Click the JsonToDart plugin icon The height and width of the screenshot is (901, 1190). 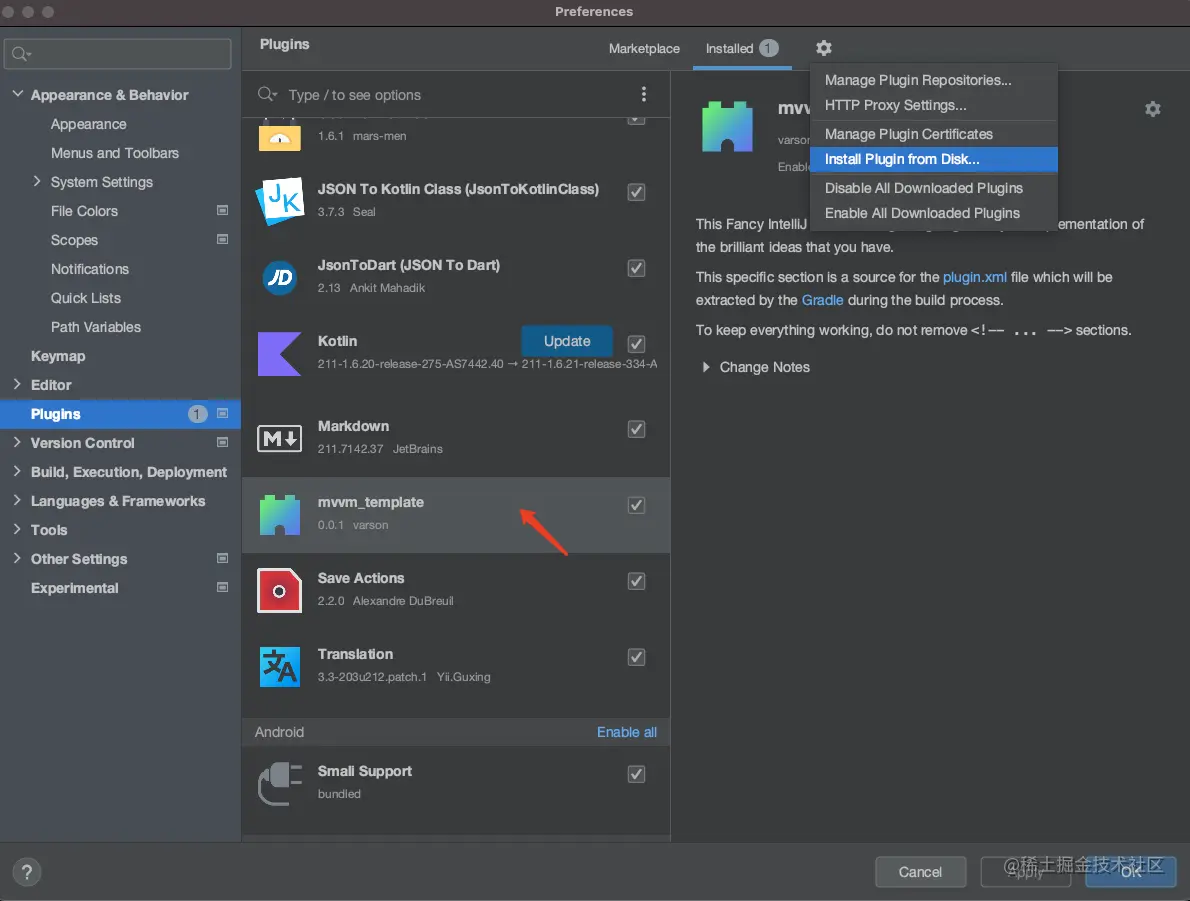[x=279, y=277]
